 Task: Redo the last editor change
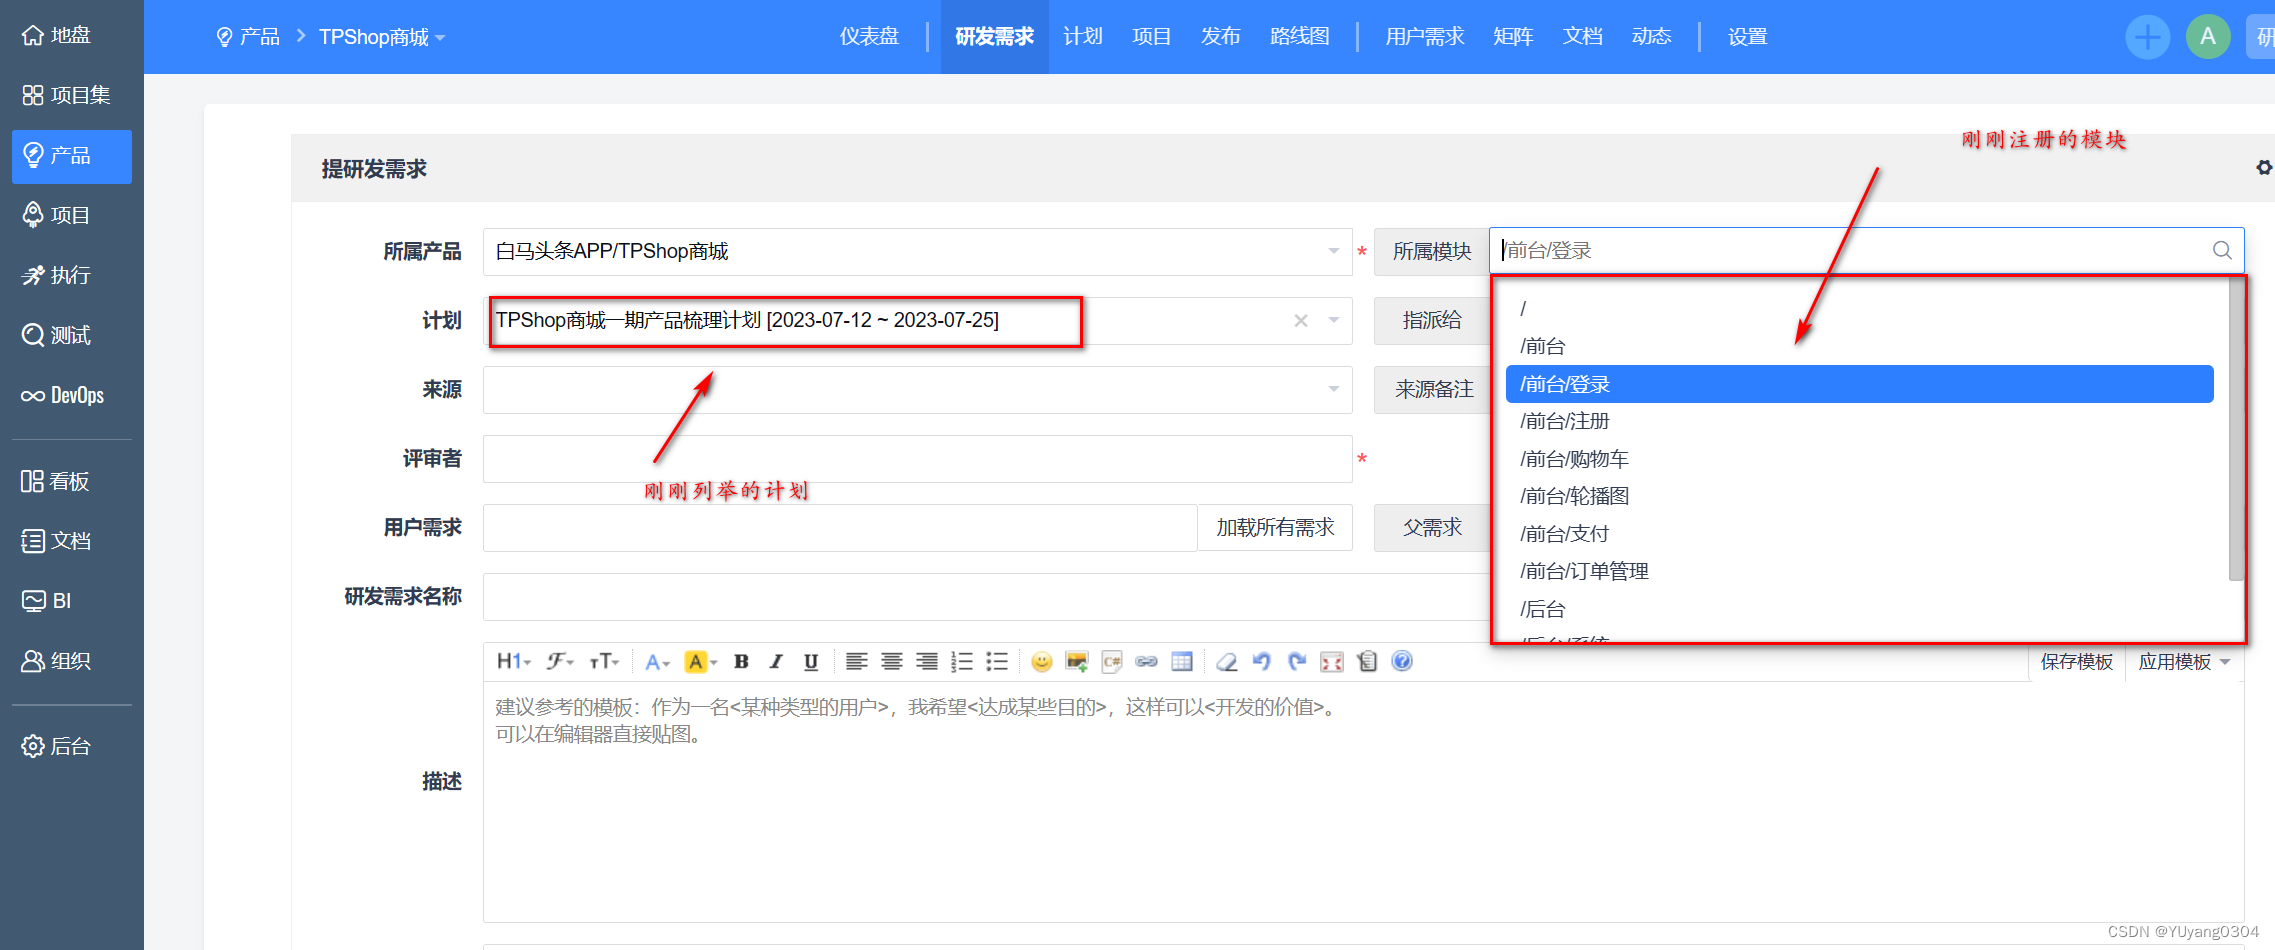tap(1297, 661)
